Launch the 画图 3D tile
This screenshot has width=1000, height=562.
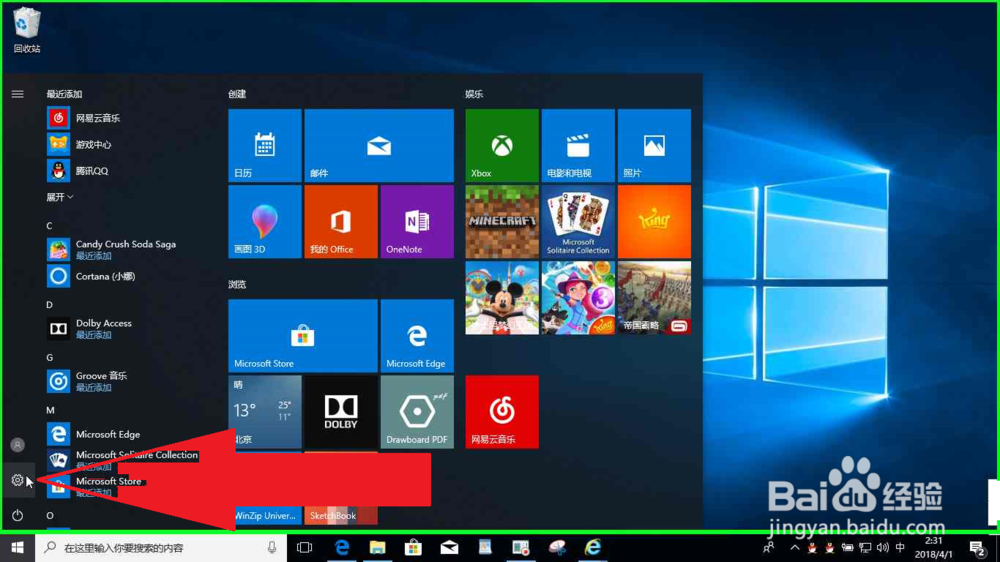265,222
